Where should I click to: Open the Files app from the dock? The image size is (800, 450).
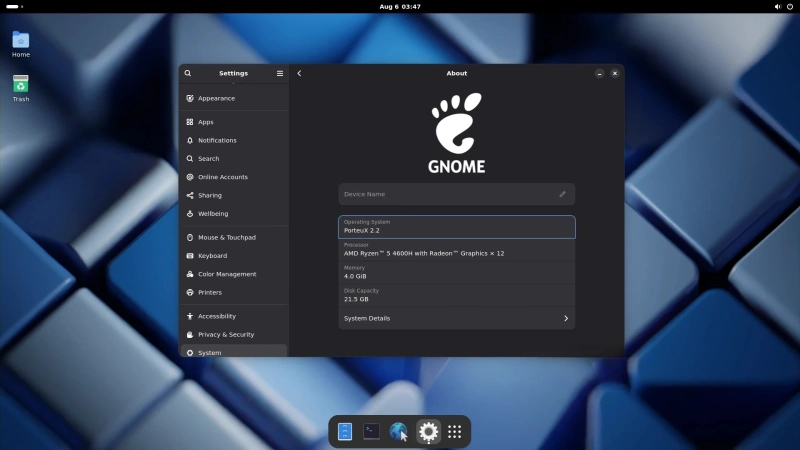click(x=345, y=432)
